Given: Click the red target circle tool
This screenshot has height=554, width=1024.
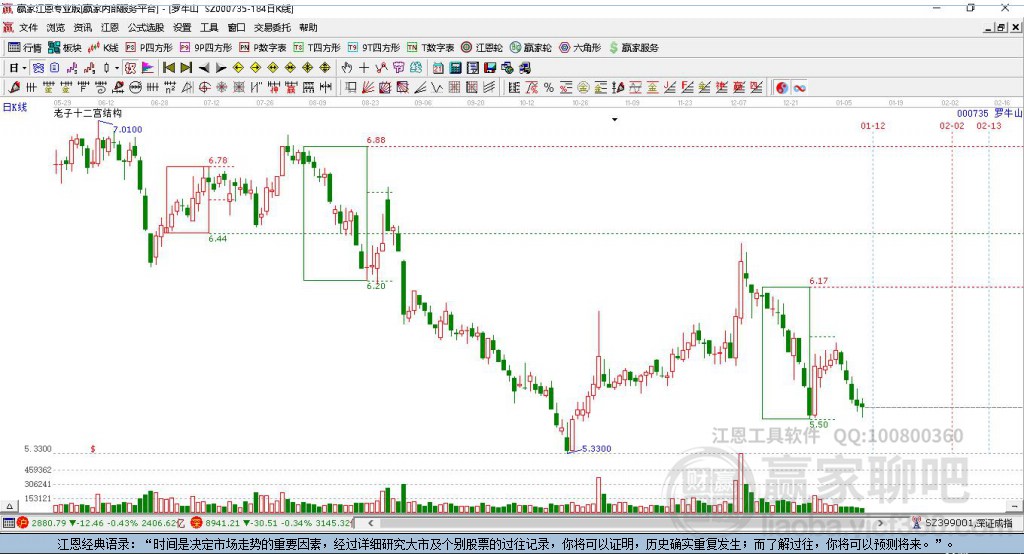Looking at the screenshot, I should pos(204,88).
